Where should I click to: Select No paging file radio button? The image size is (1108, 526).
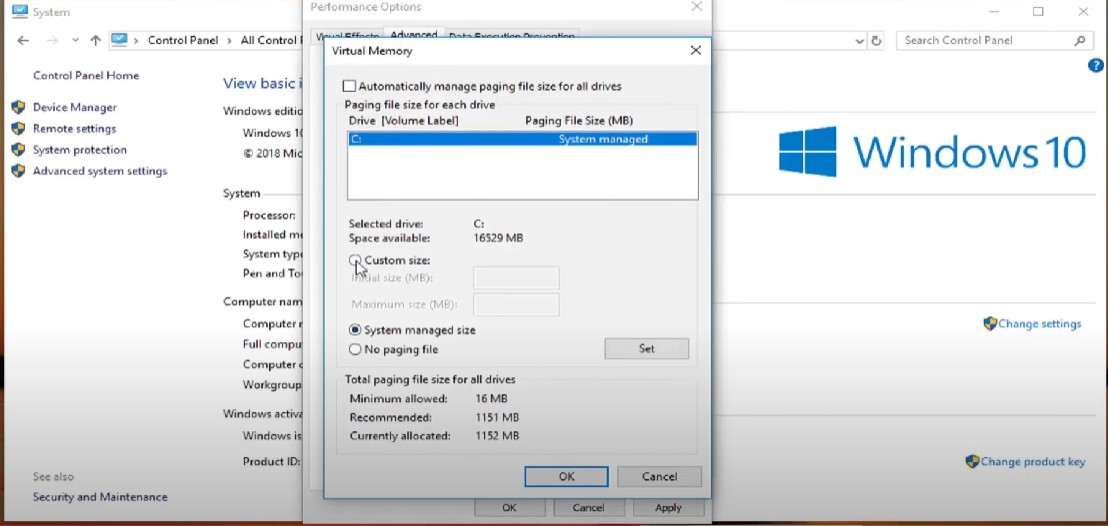click(355, 349)
